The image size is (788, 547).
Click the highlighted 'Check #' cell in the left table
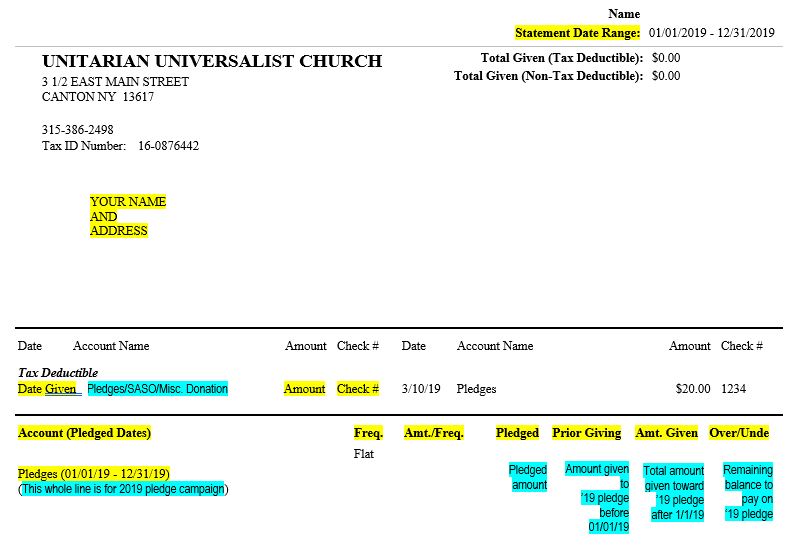[x=358, y=389]
